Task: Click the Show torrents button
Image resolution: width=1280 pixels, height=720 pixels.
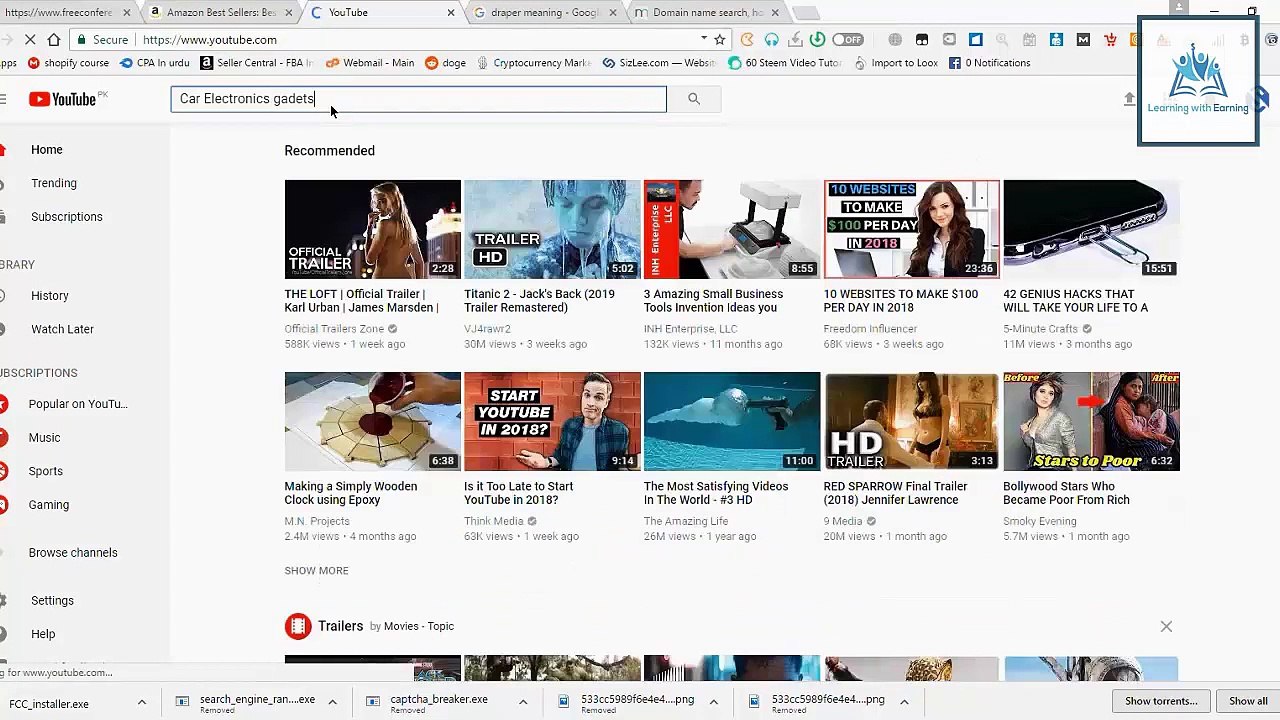Action: pyautogui.click(x=1161, y=701)
